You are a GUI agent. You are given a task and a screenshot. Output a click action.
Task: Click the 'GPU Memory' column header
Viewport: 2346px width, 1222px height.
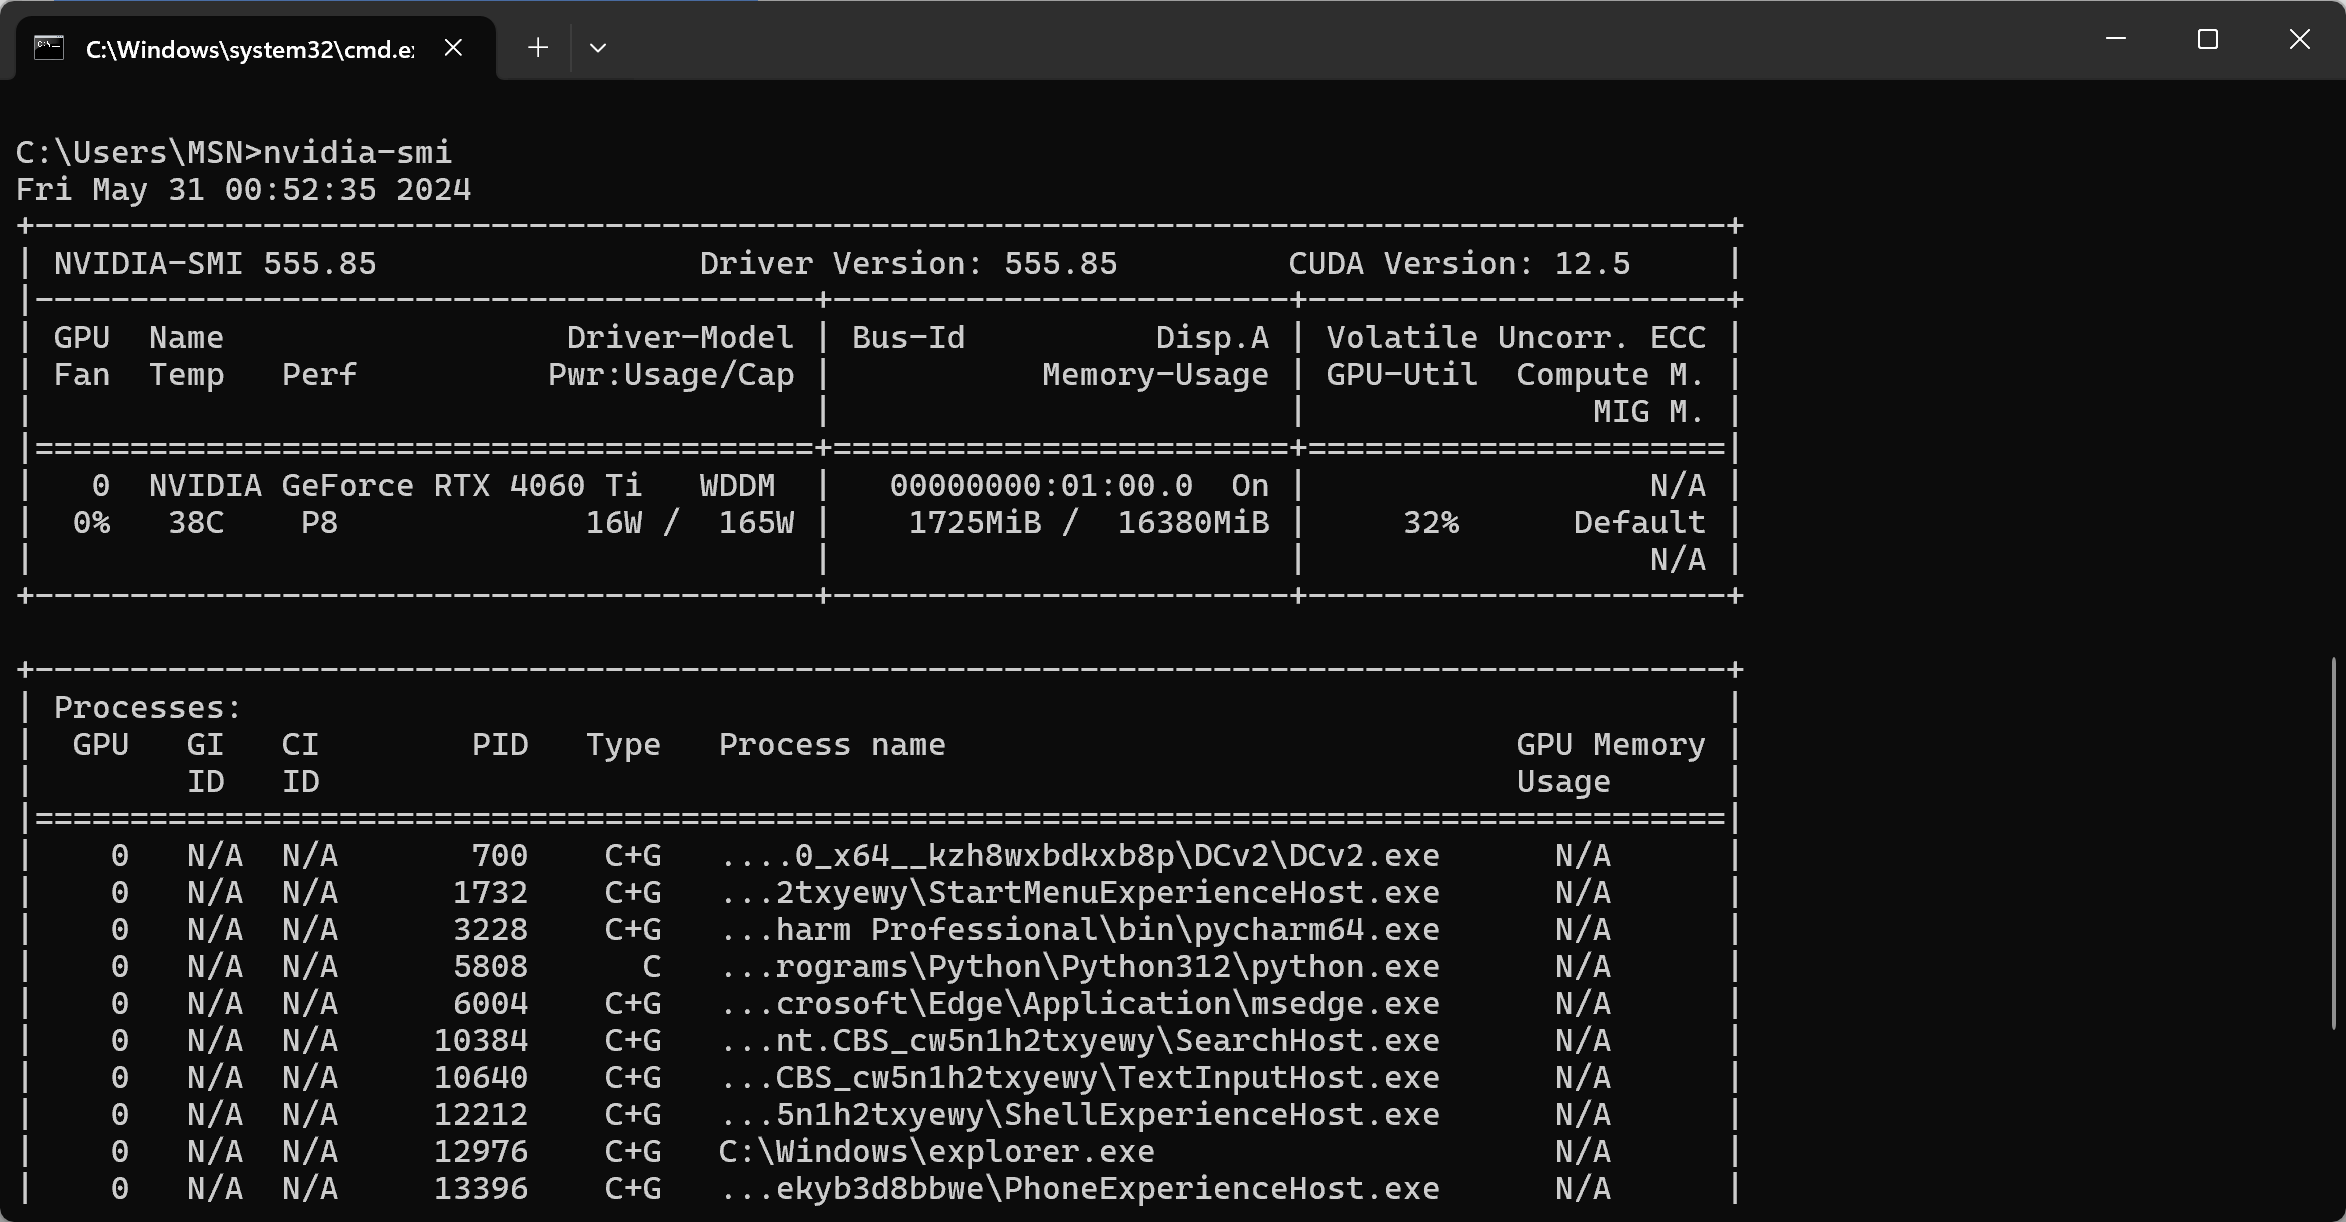(1611, 744)
